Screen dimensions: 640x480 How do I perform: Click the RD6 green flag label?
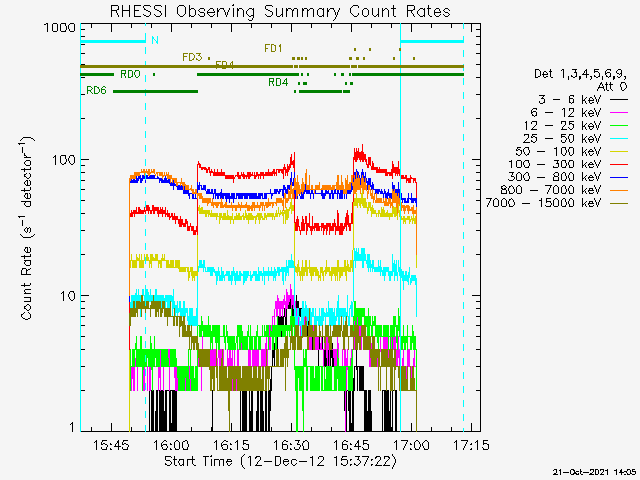click(96, 91)
